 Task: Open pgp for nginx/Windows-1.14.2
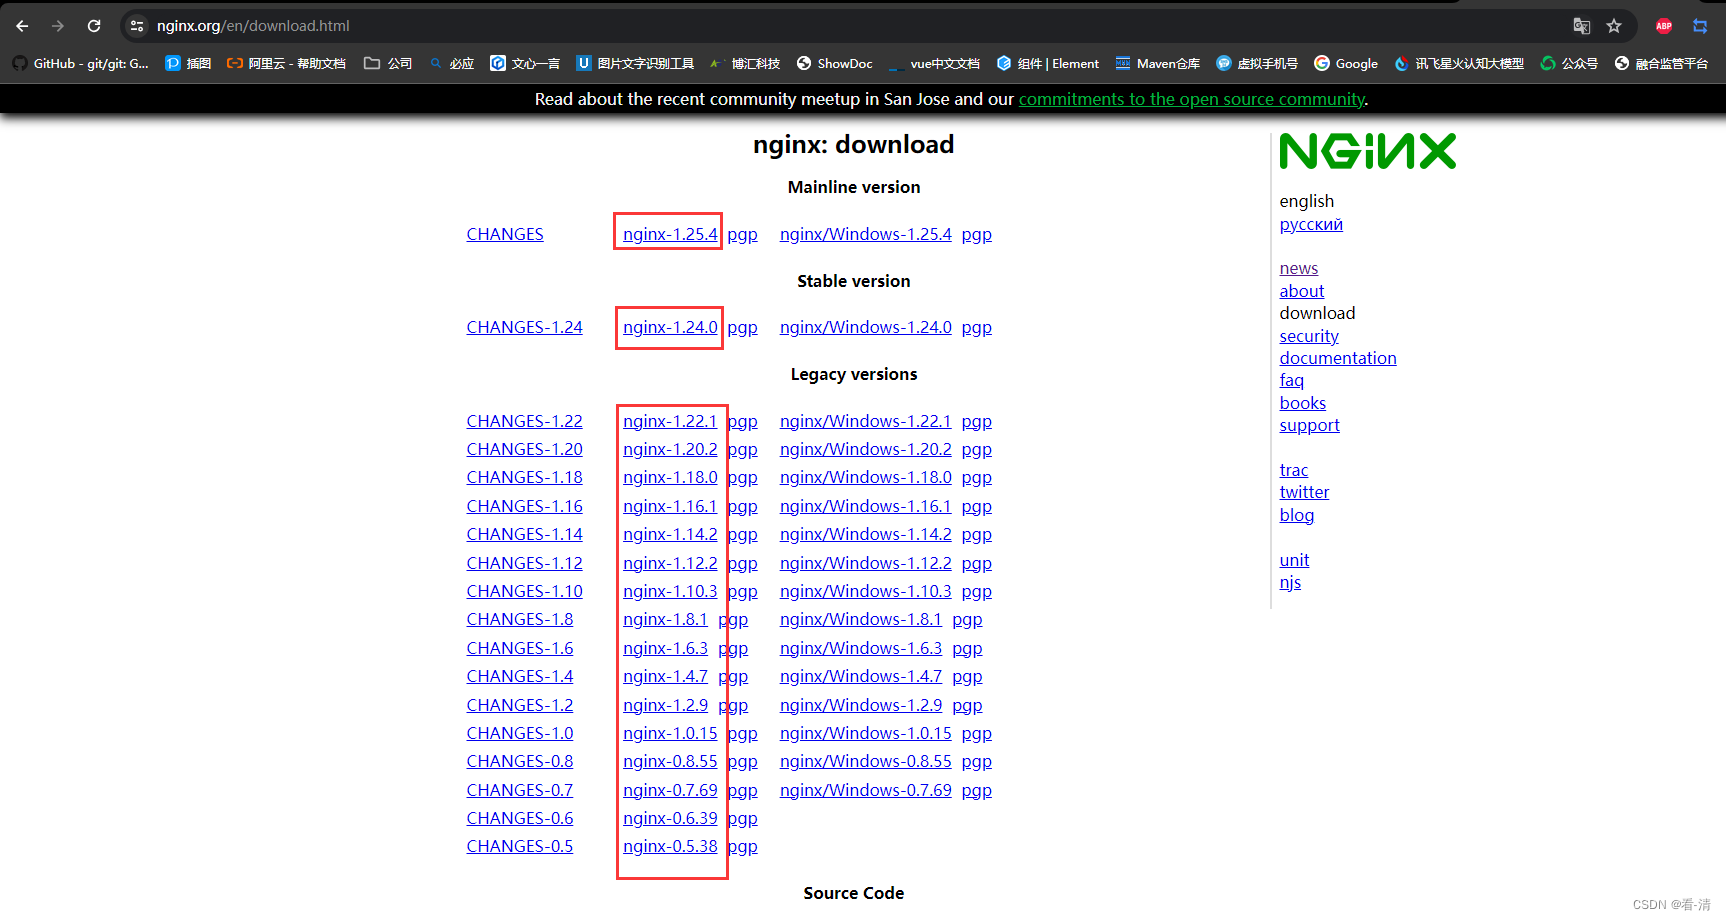[x=977, y=535]
